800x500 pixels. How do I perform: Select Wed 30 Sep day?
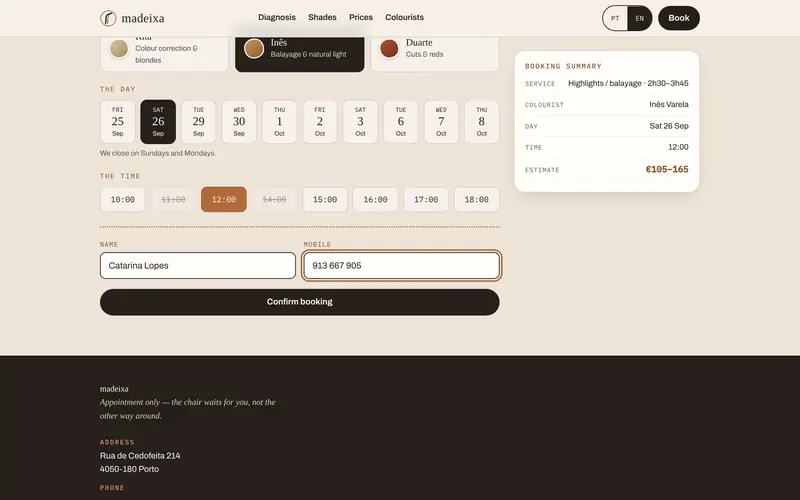click(239, 121)
